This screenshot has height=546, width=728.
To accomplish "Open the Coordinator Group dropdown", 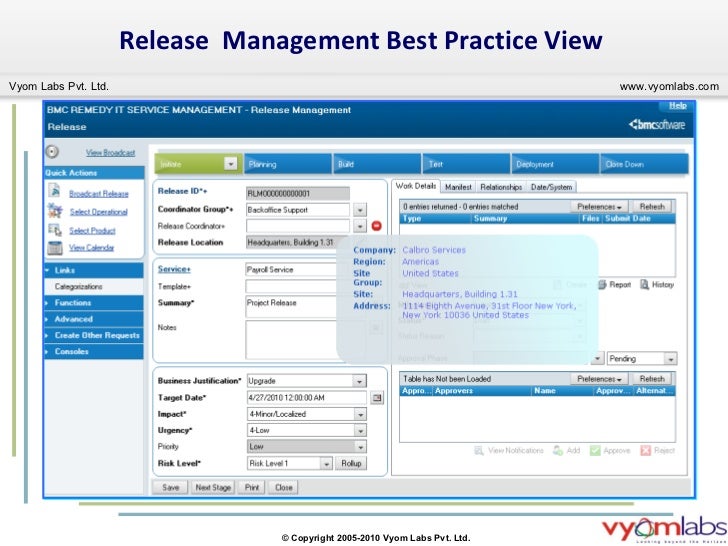I will (x=360, y=210).
